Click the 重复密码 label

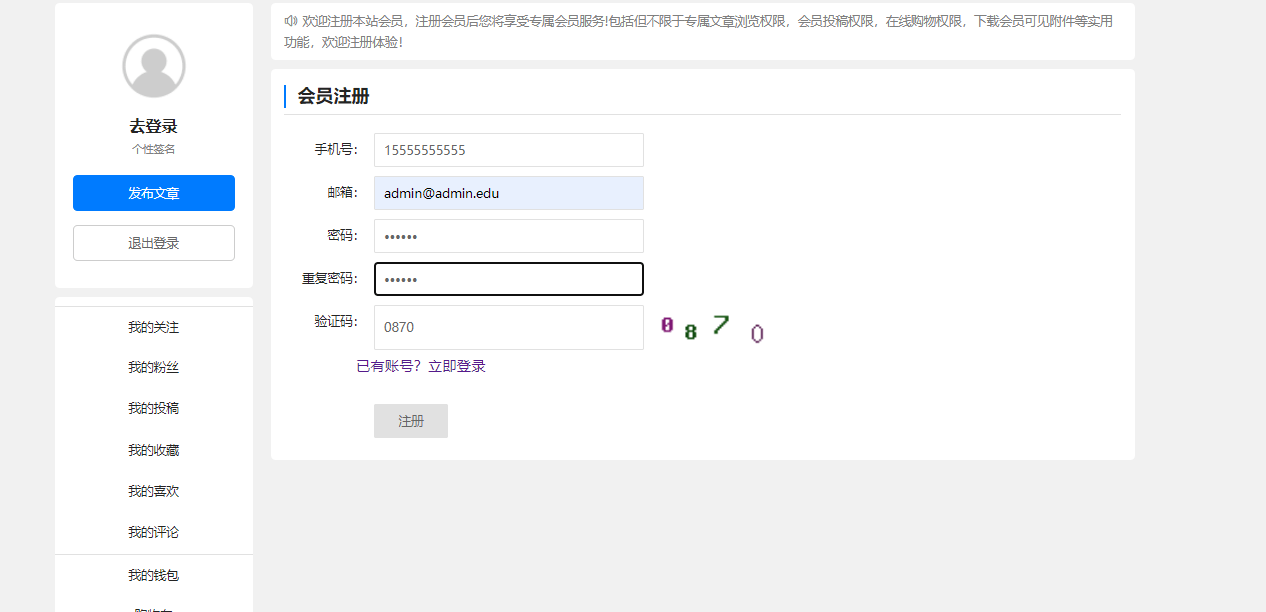330,279
